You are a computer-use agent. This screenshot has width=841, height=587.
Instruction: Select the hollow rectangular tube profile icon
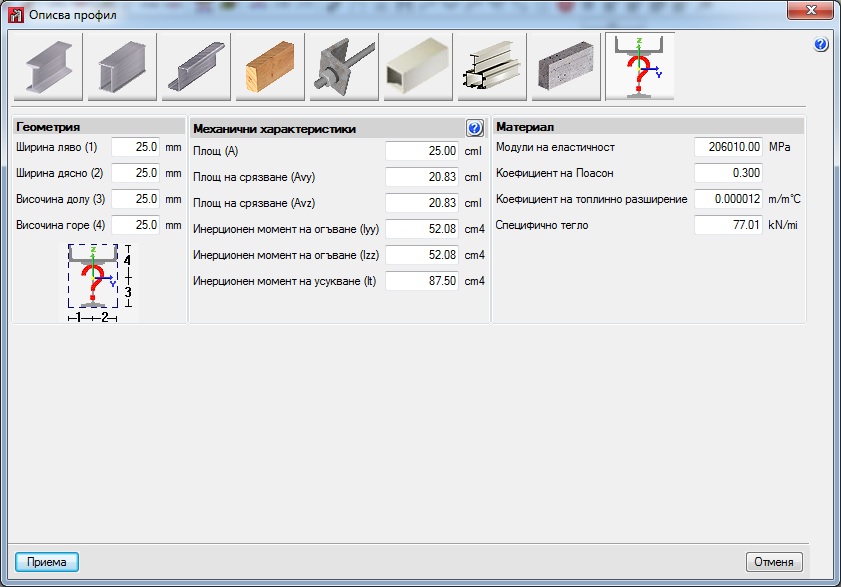click(x=418, y=67)
